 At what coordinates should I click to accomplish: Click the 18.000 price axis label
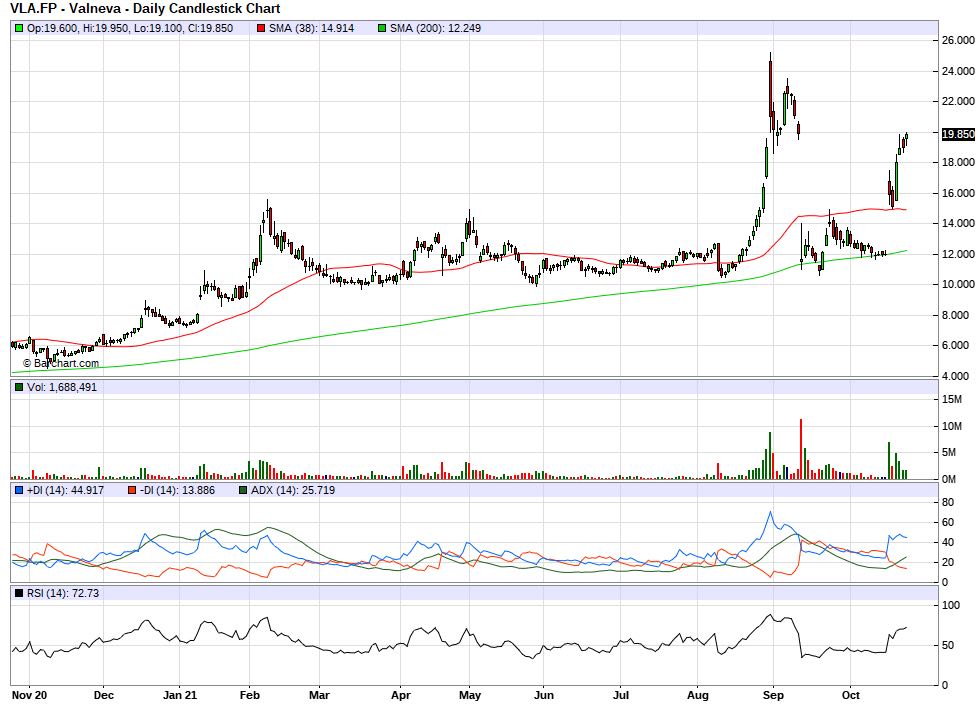[x=958, y=162]
